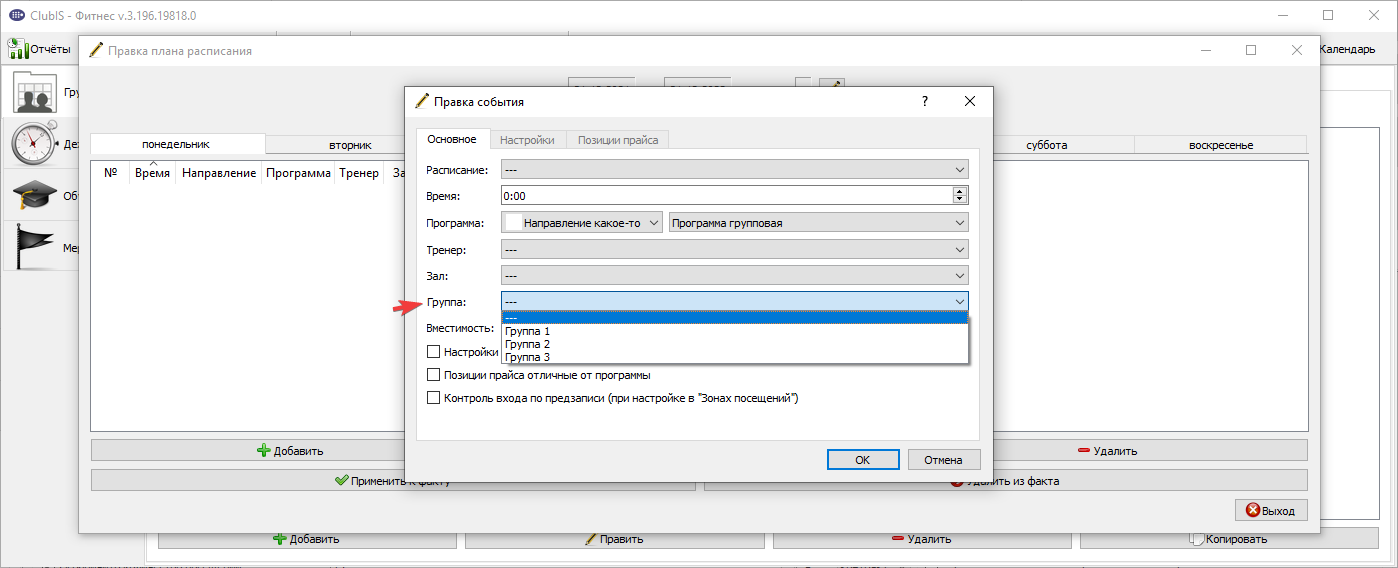The height and width of the screenshot is (568, 1398).
Task: Open the Направление какое-то dropdown
Action: pyautogui.click(x=583, y=222)
